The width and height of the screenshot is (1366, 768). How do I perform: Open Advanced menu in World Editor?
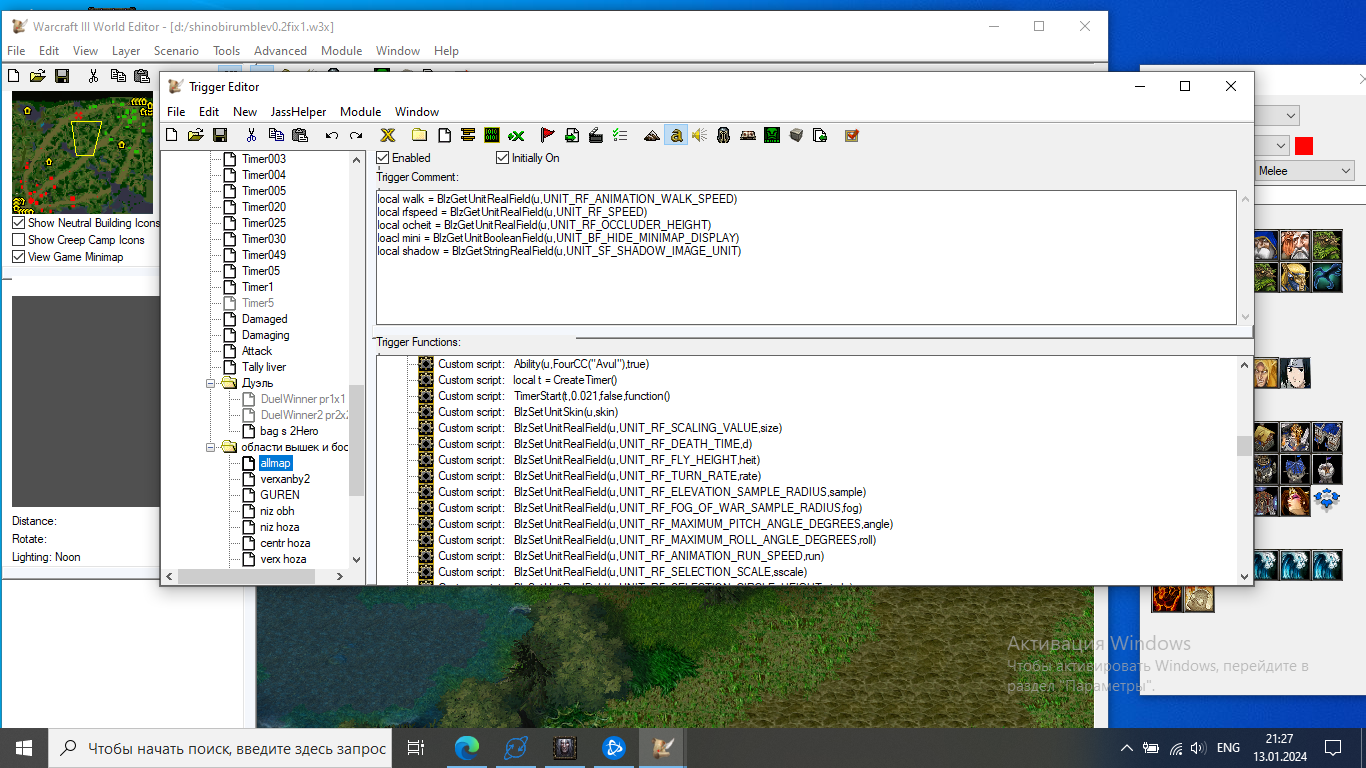point(280,51)
